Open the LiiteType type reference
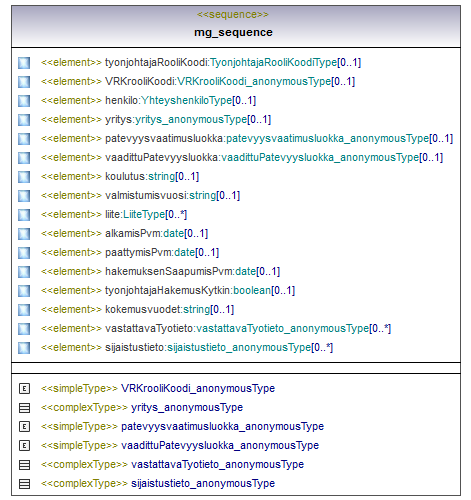Viewport: 471px width, 500px height. point(144,214)
